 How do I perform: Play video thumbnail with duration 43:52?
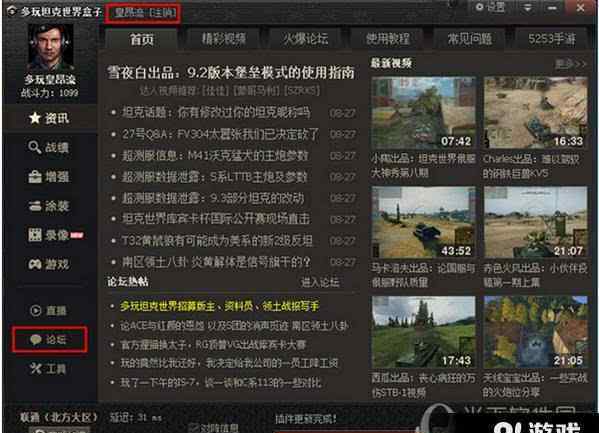click(424, 222)
